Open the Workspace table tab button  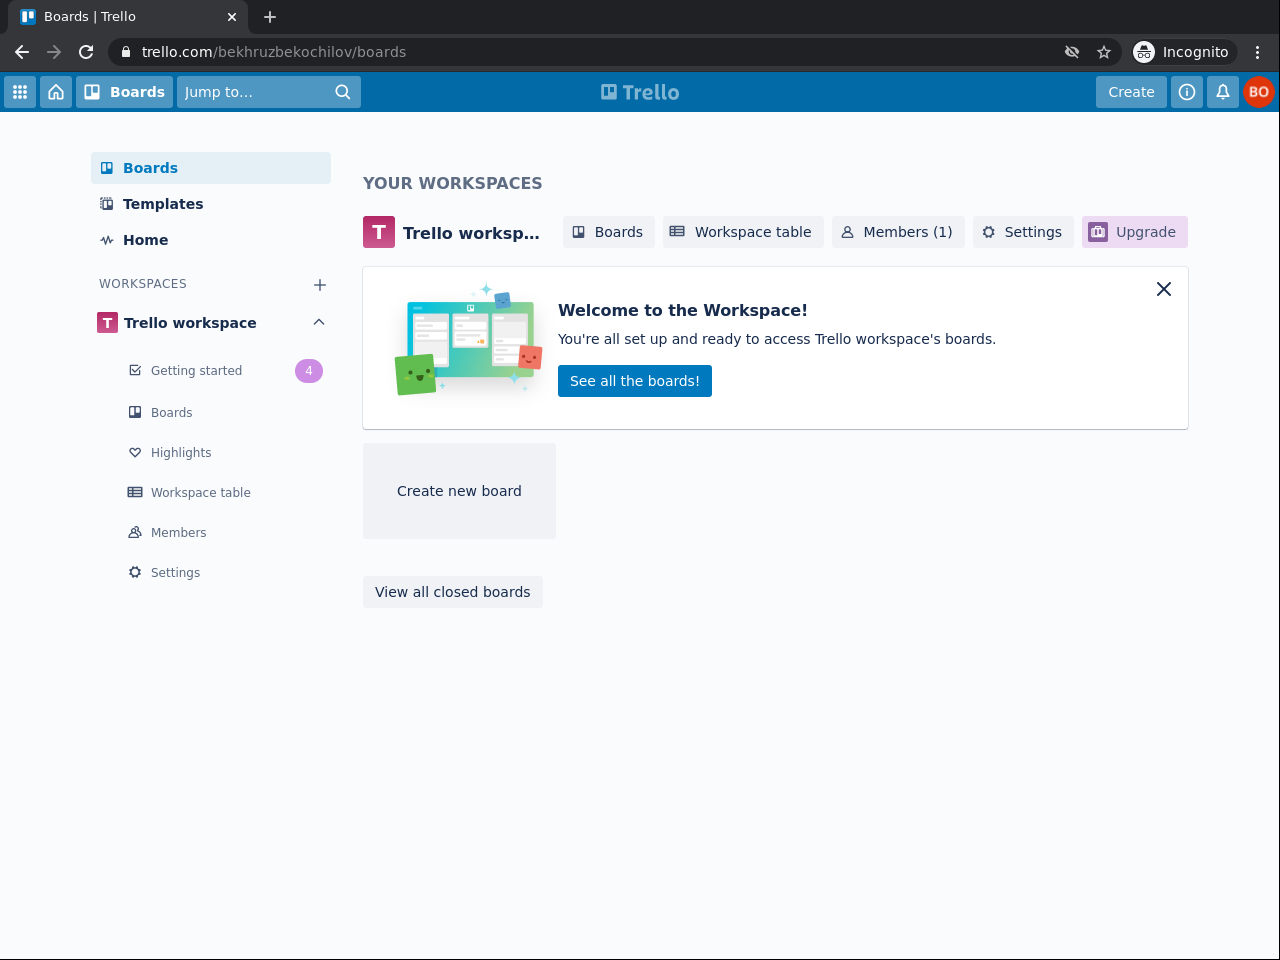tap(743, 232)
